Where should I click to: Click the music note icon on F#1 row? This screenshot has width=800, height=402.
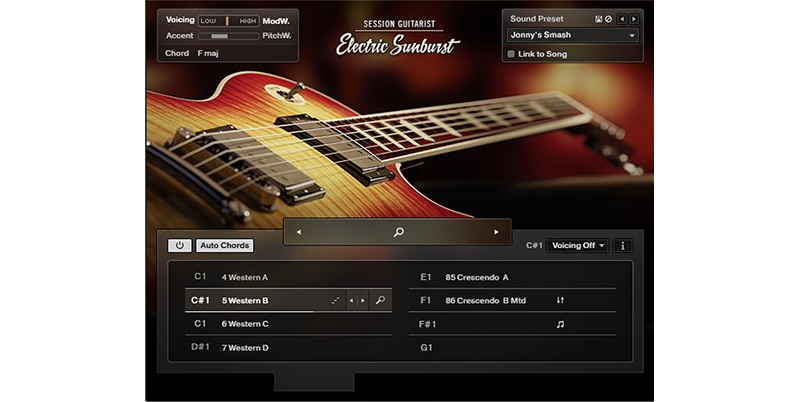(560, 324)
